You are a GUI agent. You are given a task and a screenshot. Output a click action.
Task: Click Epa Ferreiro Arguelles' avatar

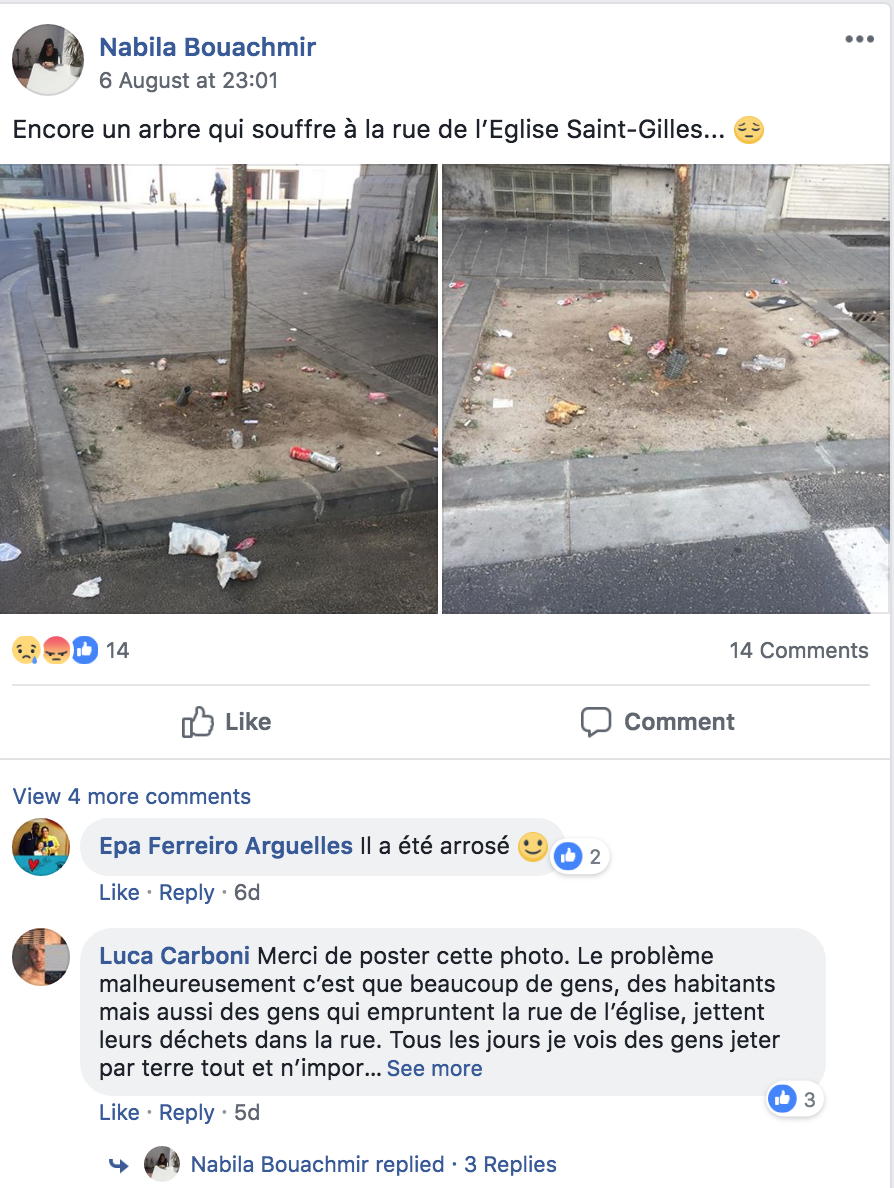(x=41, y=847)
